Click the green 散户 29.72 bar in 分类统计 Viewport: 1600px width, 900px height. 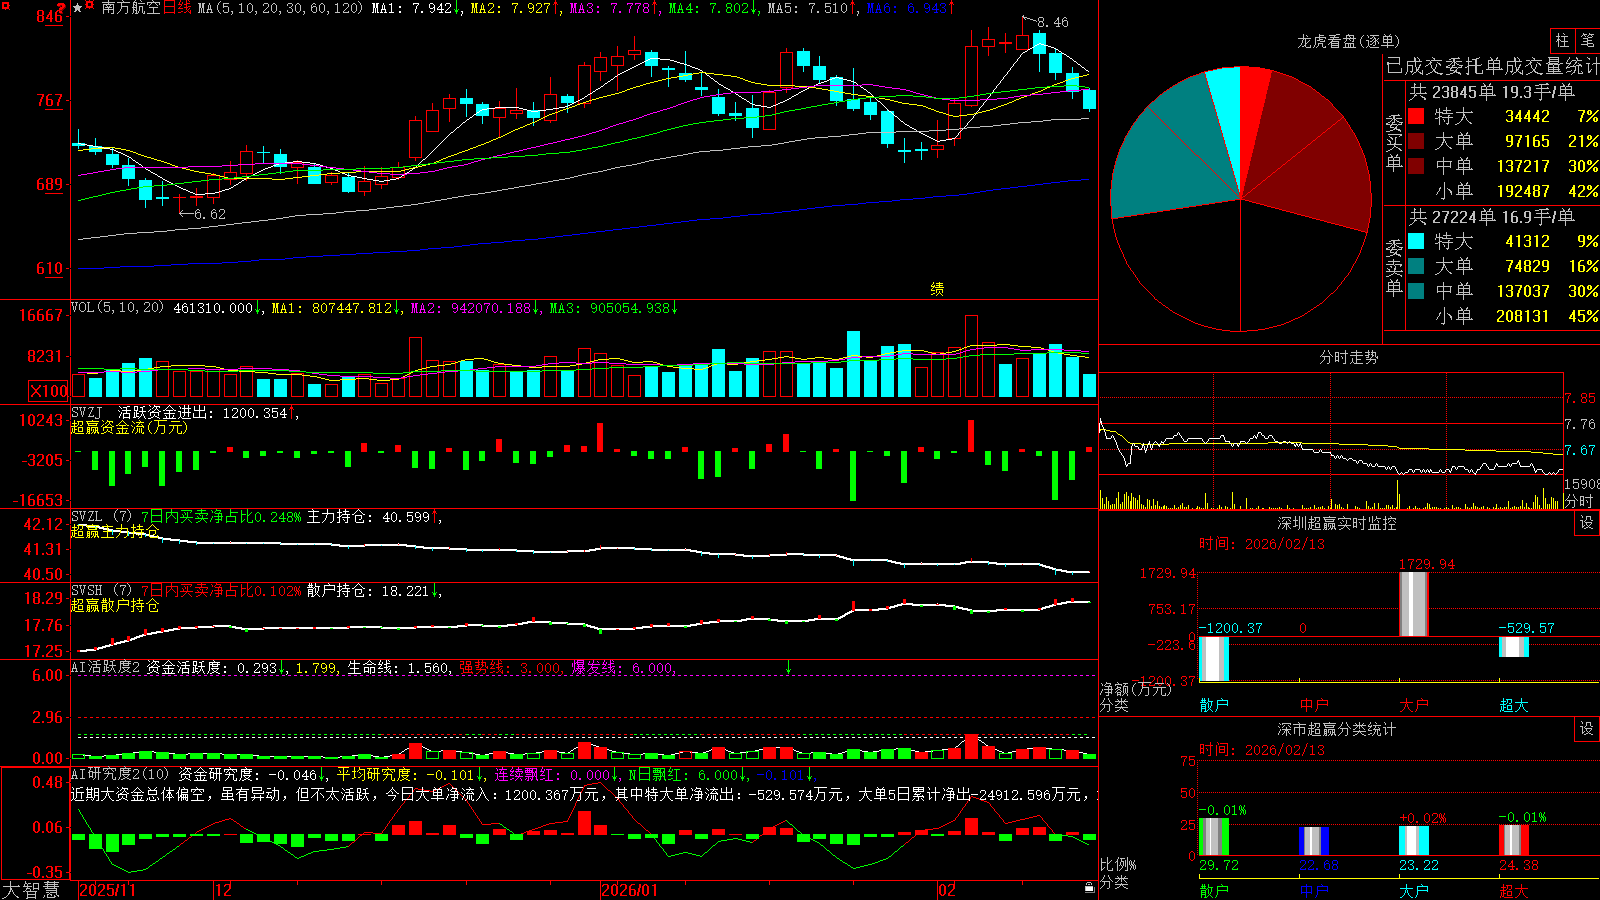1213,837
